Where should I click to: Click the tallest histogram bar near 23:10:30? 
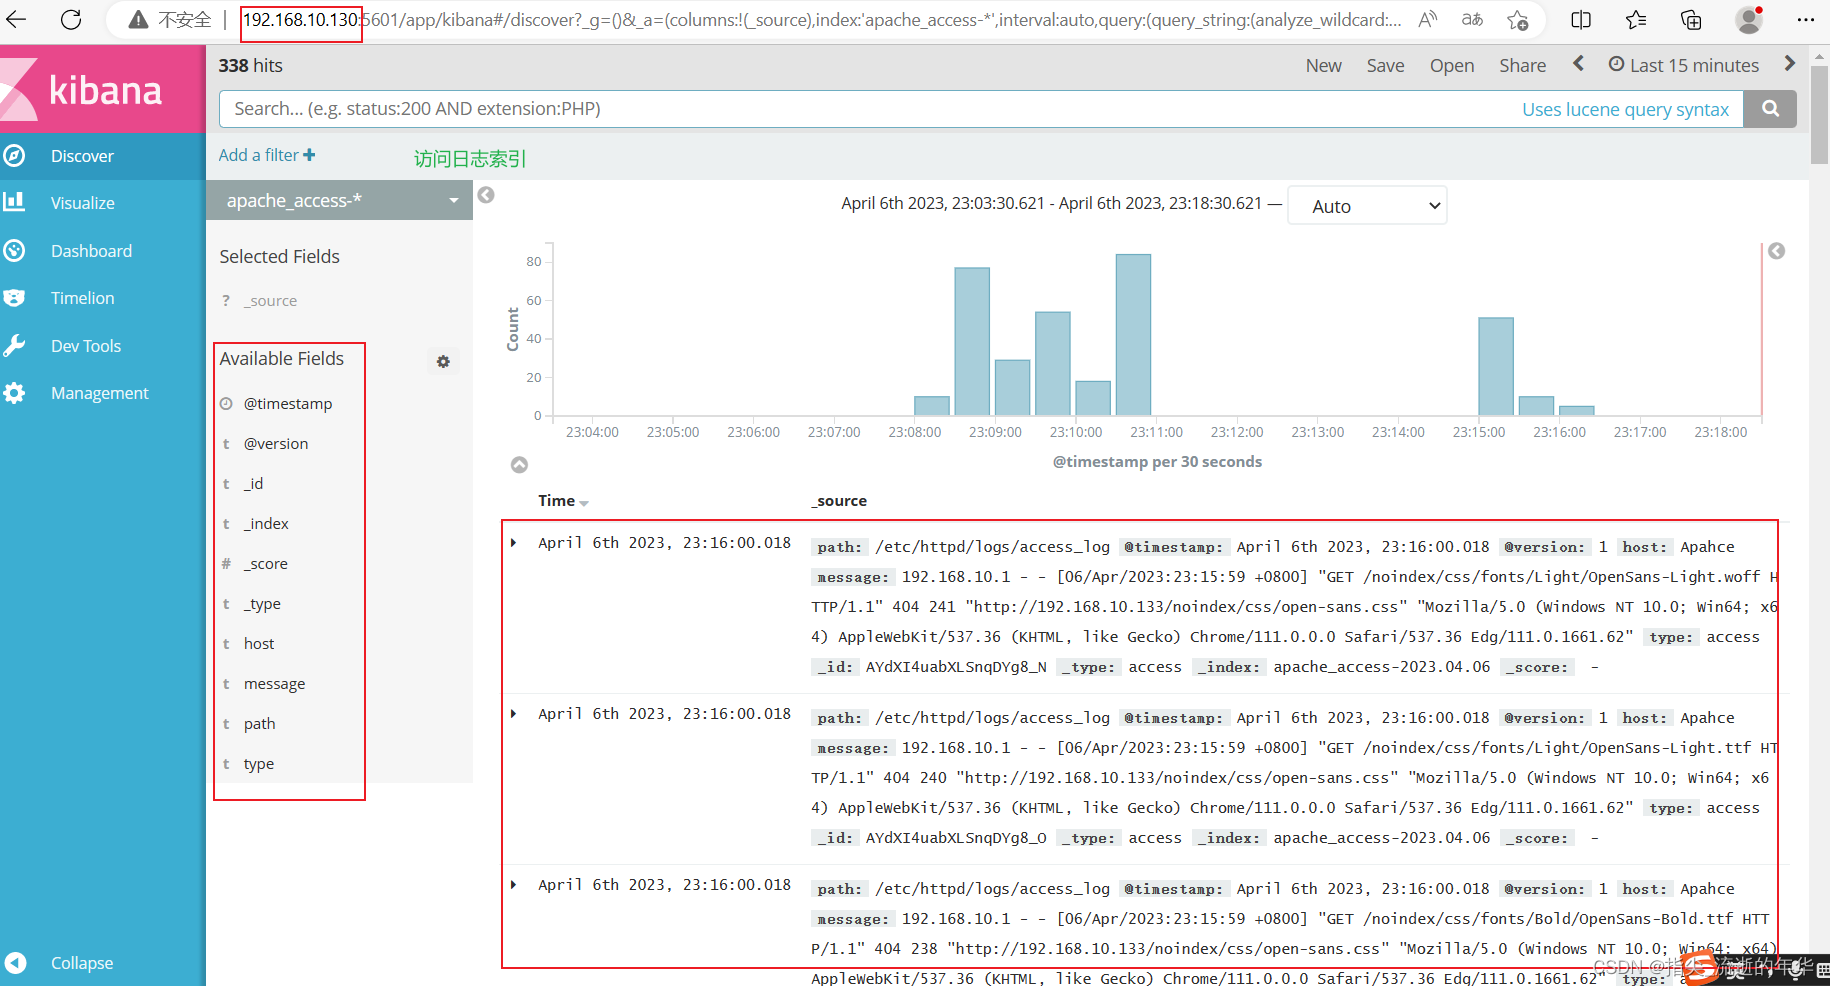point(1133,335)
